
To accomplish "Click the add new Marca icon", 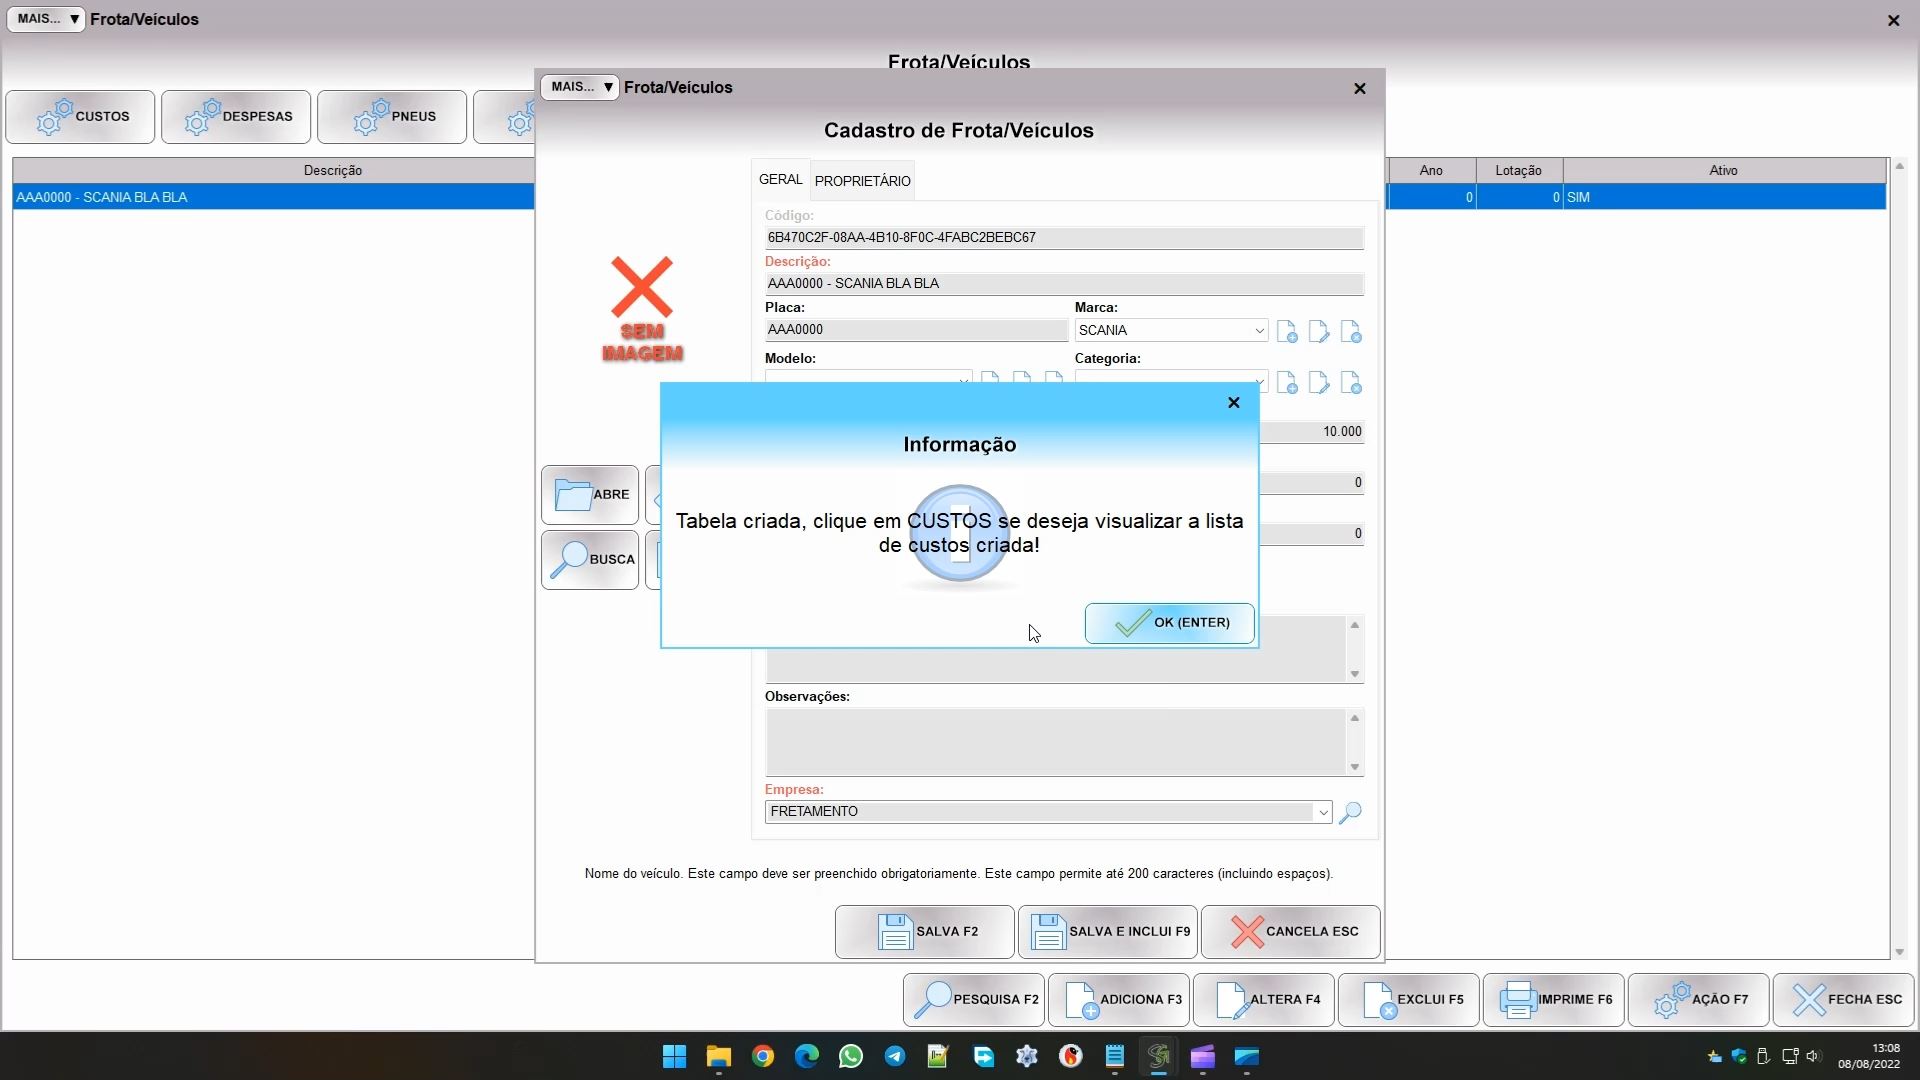I will coord(1287,332).
